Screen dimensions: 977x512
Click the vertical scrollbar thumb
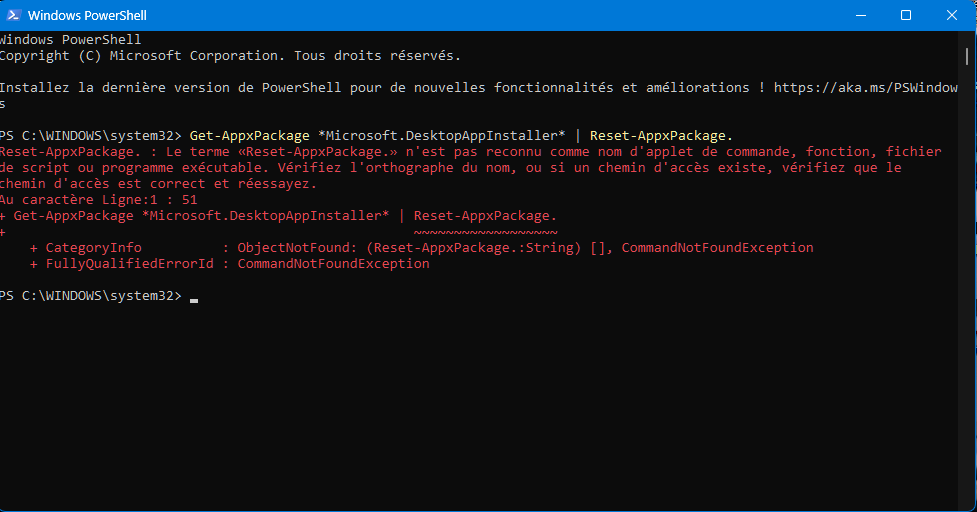coord(967,56)
